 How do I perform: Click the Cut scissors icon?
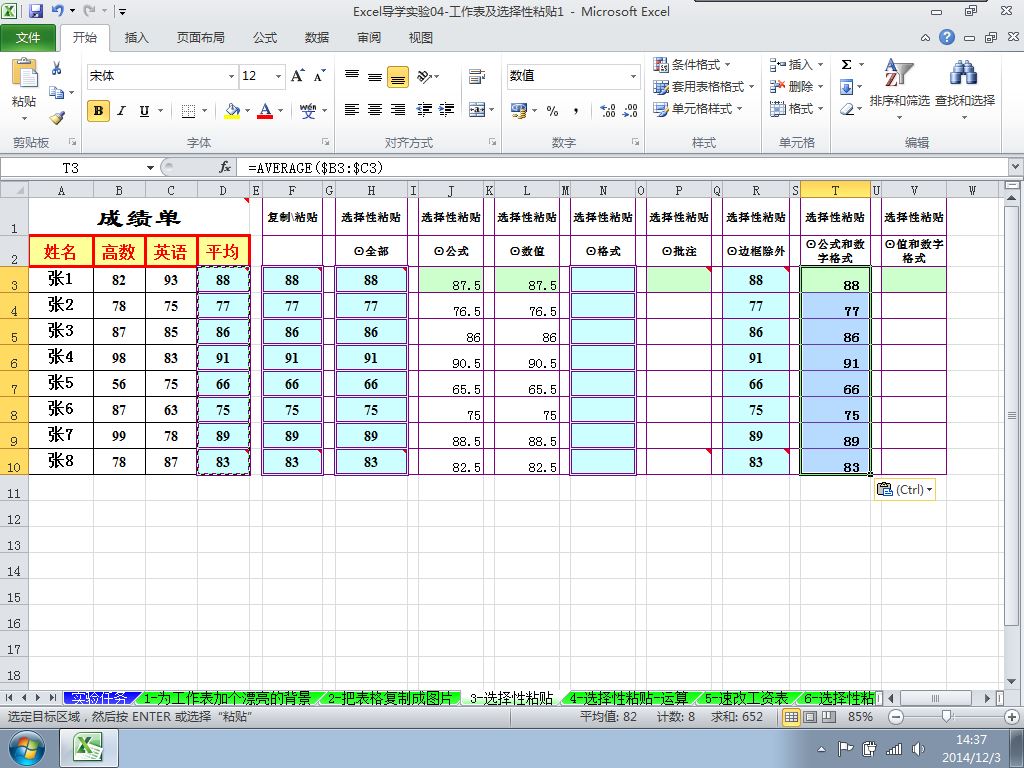click(x=57, y=68)
